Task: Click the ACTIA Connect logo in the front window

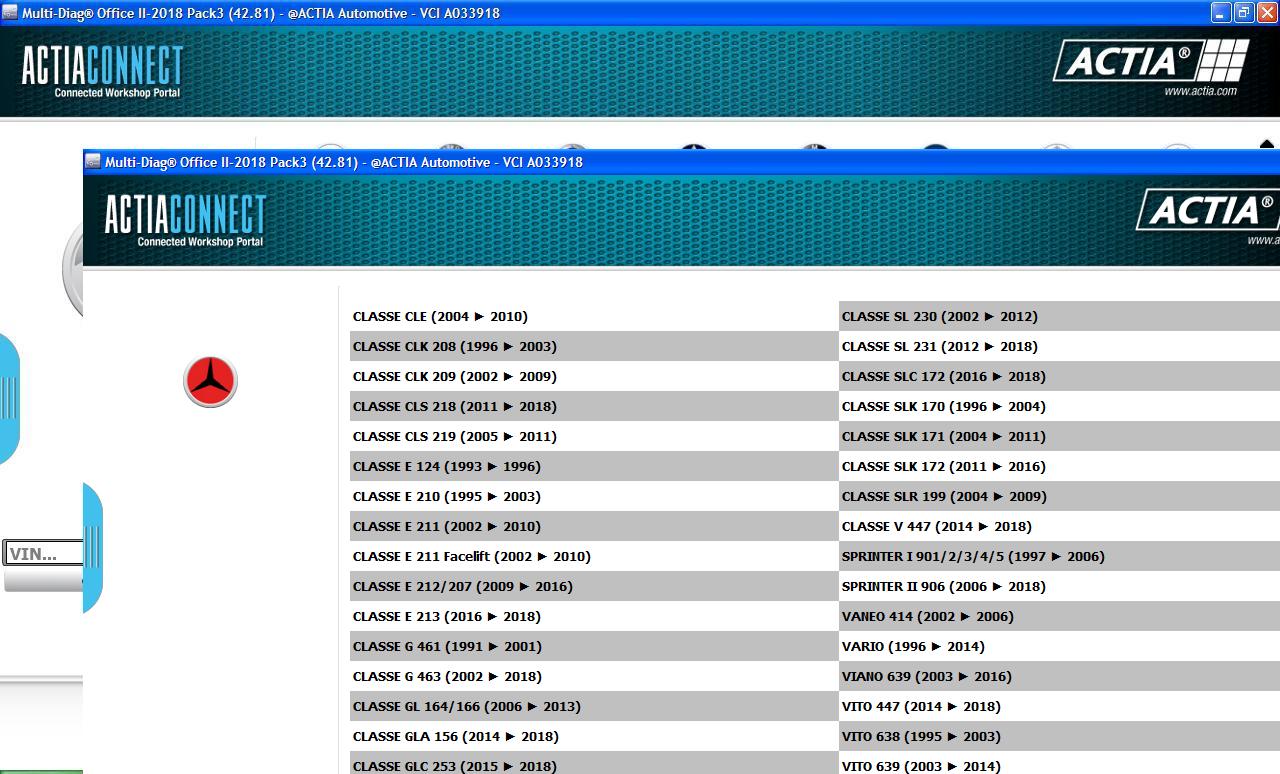Action: click(x=185, y=220)
